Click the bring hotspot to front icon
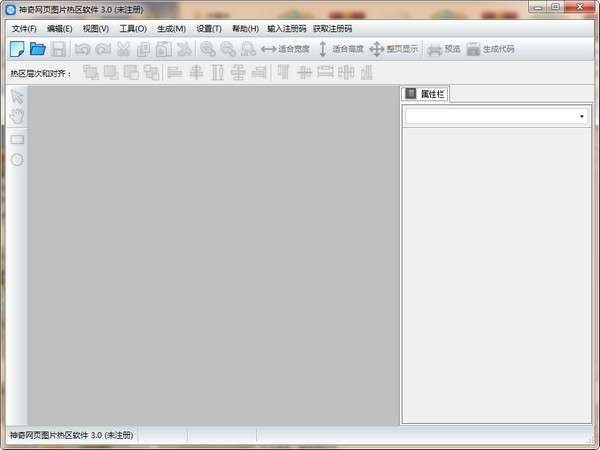The height and width of the screenshot is (450, 600). [x=91, y=72]
